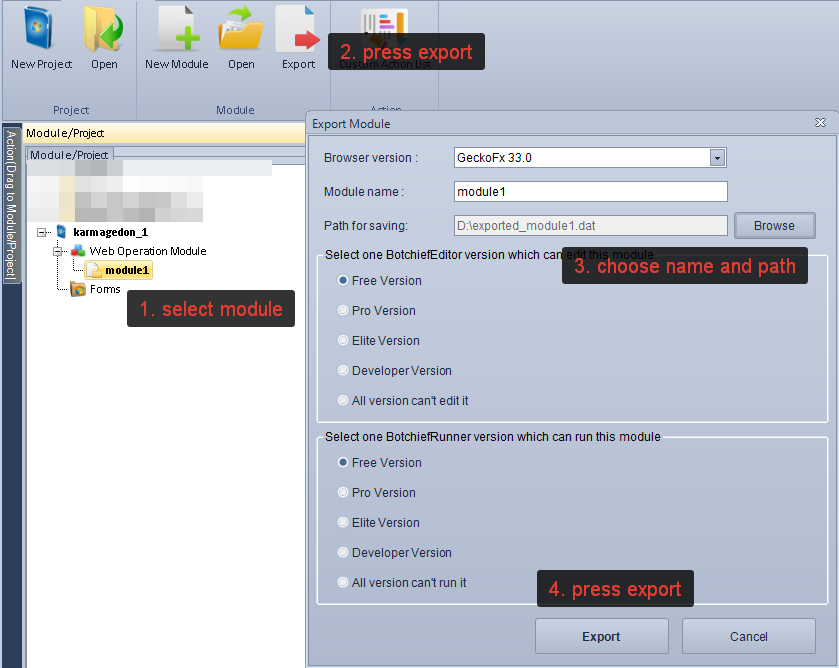Viewport: 839px width, 668px height.
Task: Collapse the Web Operation Module node
Action: pyautogui.click(x=59, y=251)
